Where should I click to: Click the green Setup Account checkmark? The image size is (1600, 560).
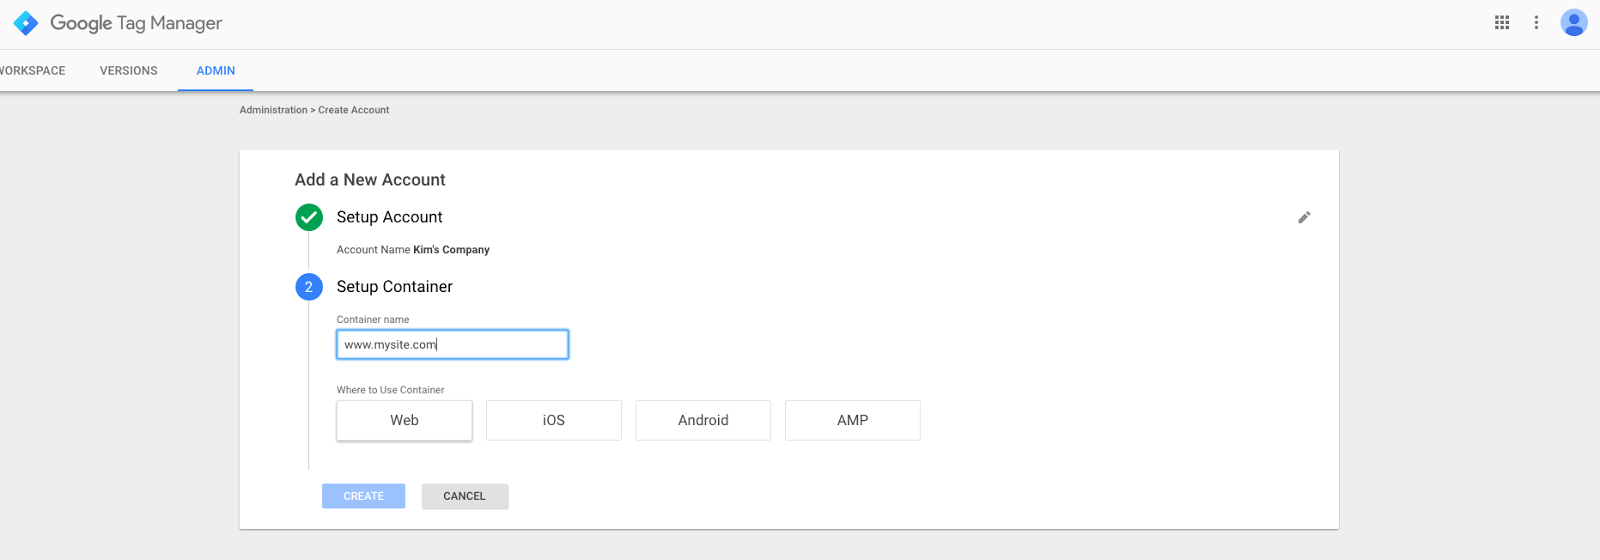pyautogui.click(x=309, y=217)
